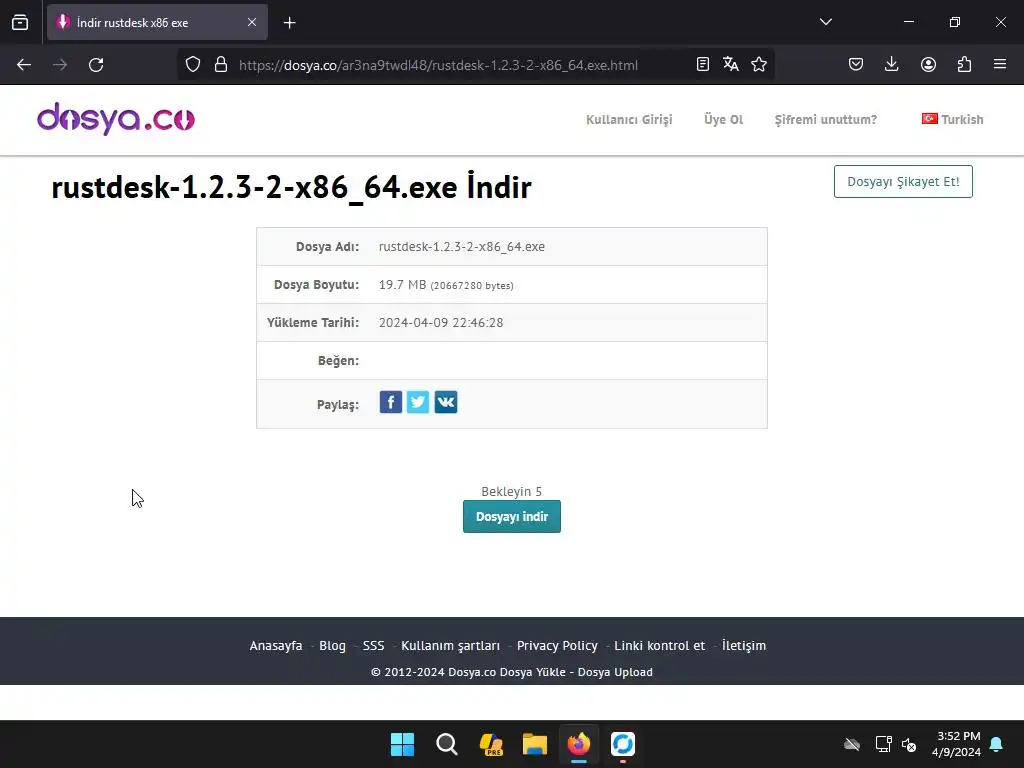This screenshot has height=768, width=1024.
Task: Open the PRE app in taskbar
Action: coord(491,744)
